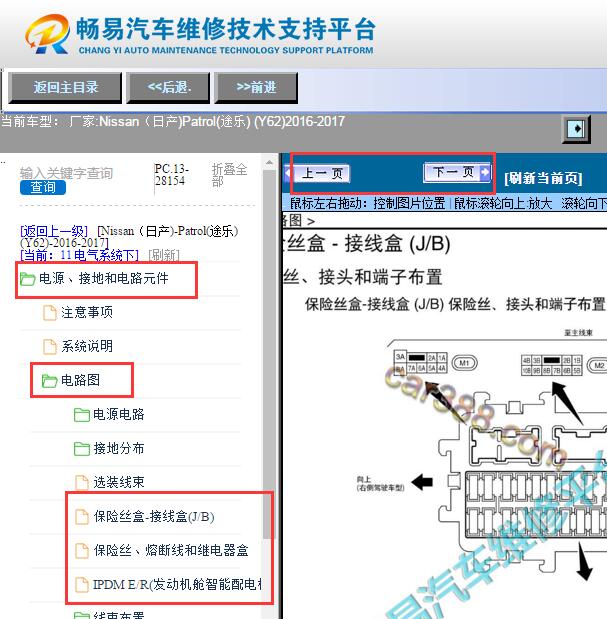Expand the 电源电路 folder
607x619 pixels.
click(x=119, y=414)
